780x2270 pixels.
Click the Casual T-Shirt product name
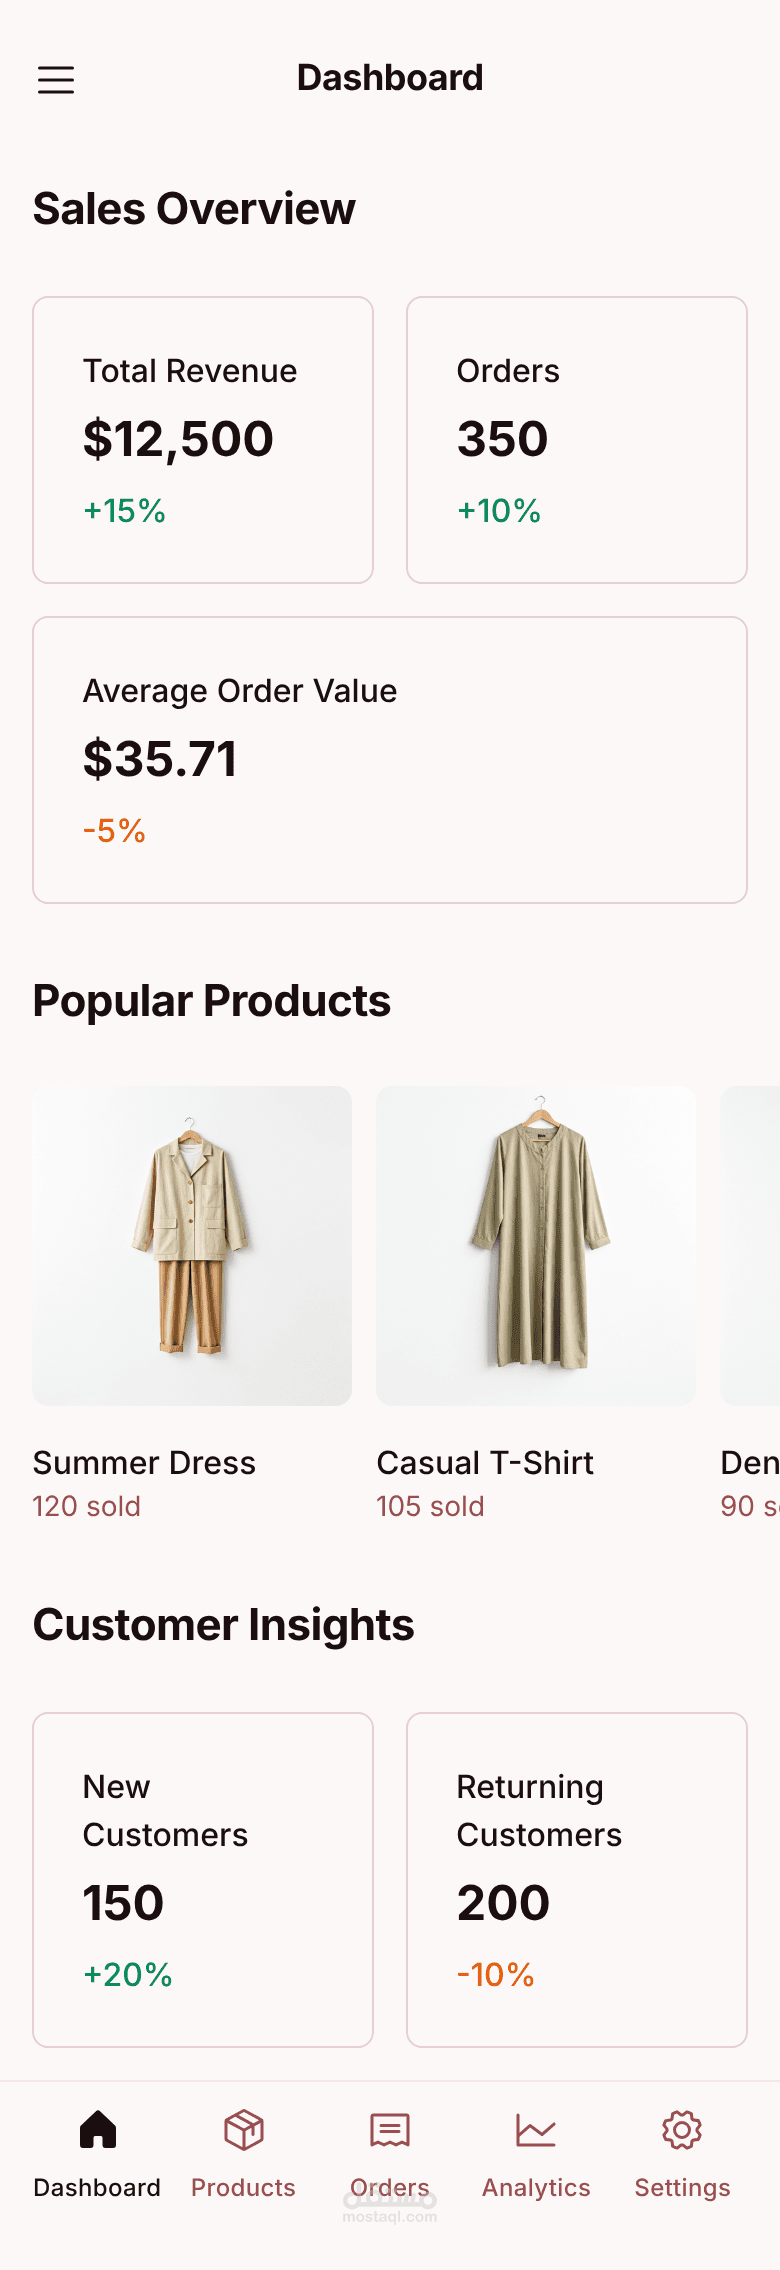tap(485, 1463)
